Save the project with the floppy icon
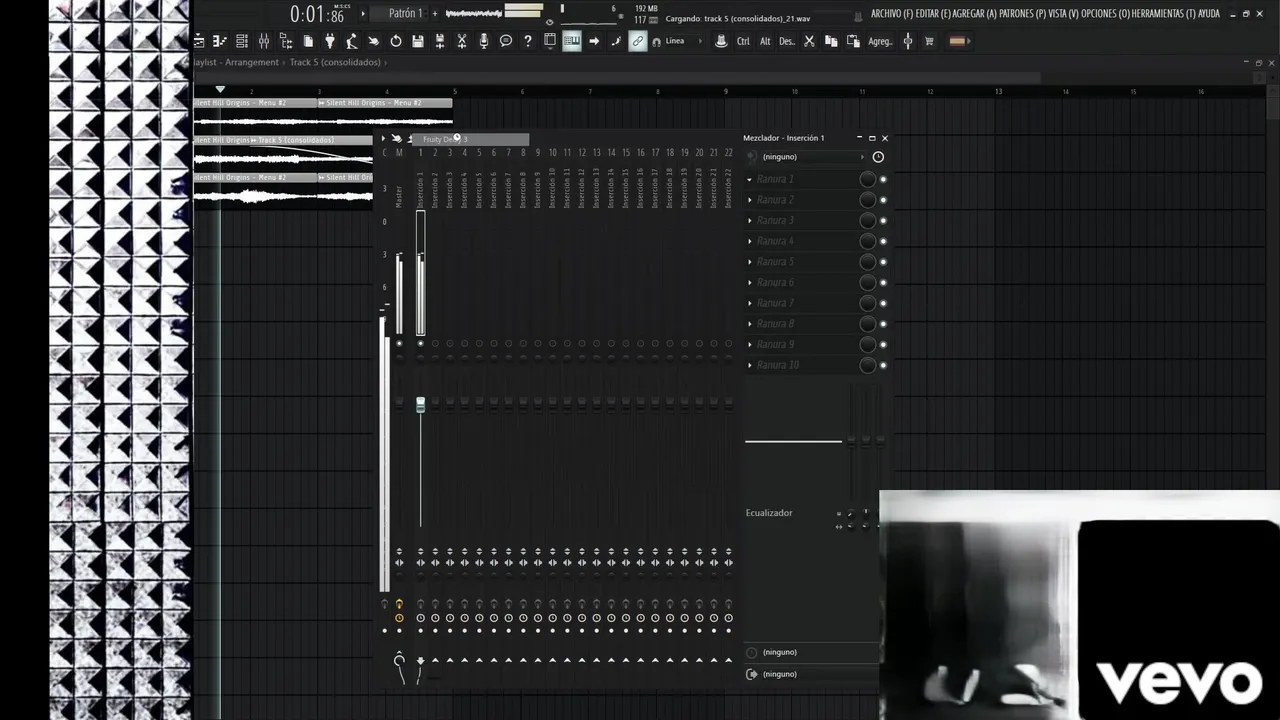Screen dimensions: 1280x720 pyautogui.click(x=418, y=41)
